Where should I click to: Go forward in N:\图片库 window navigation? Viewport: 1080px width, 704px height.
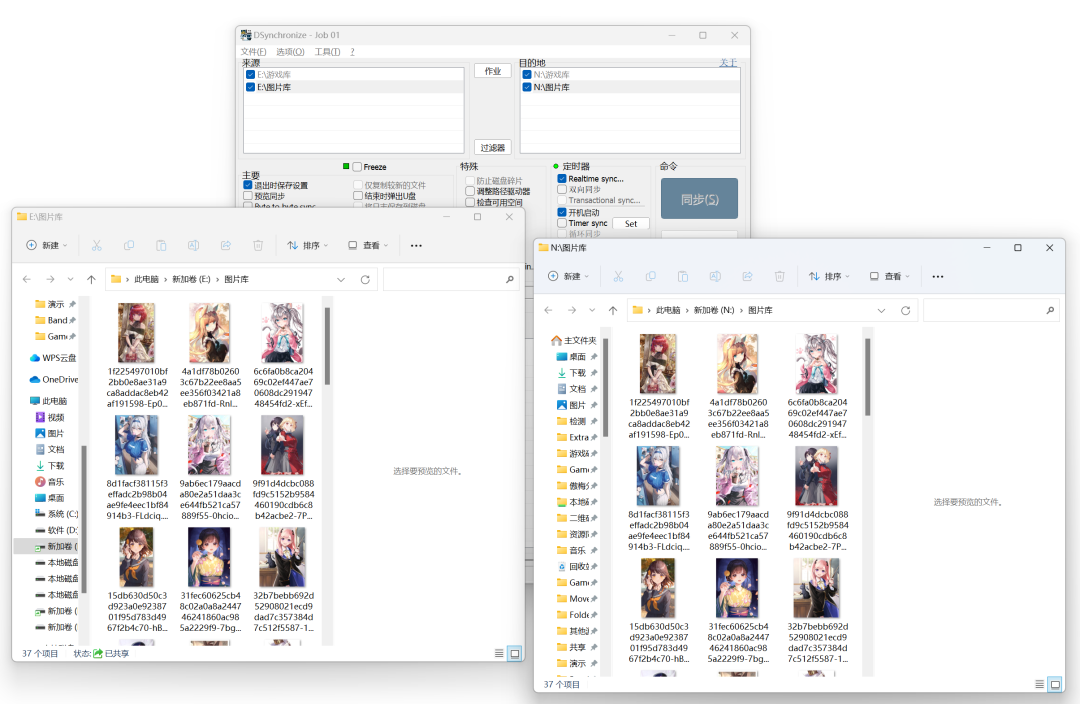coord(571,310)
